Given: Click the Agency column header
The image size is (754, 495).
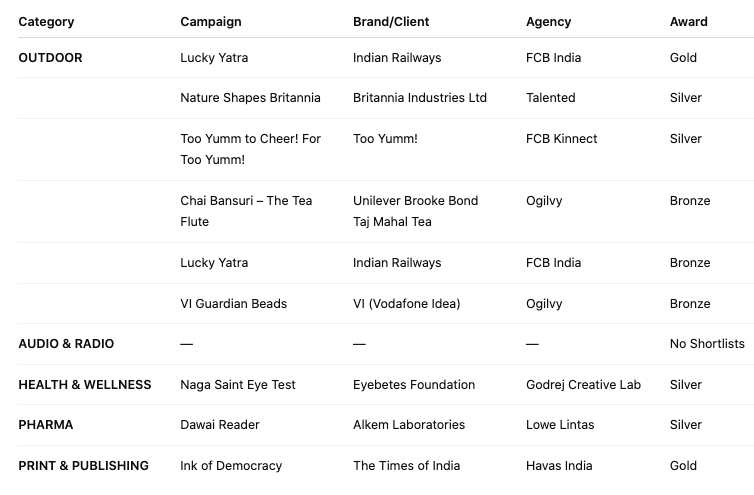Looking at the screenshot, I should [548, 21].
